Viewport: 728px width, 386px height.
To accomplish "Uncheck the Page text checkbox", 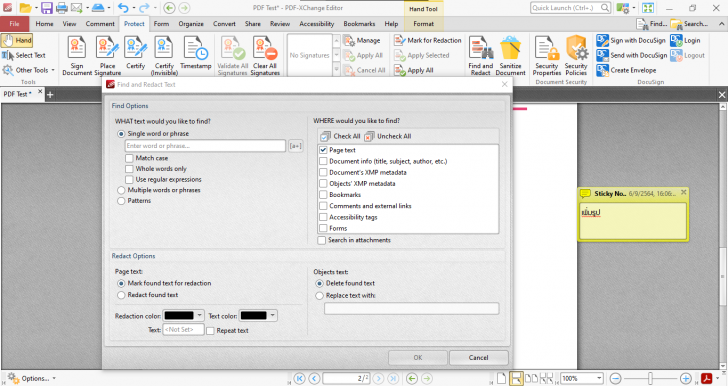I will tap(323, 150).
